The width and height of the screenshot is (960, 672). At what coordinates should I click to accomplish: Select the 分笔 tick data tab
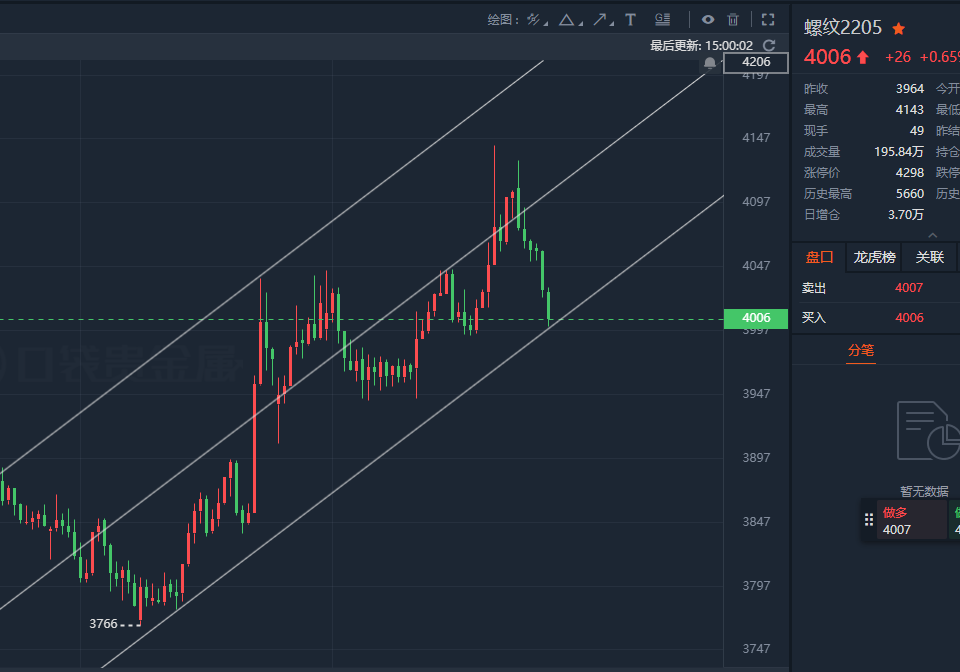861,351
